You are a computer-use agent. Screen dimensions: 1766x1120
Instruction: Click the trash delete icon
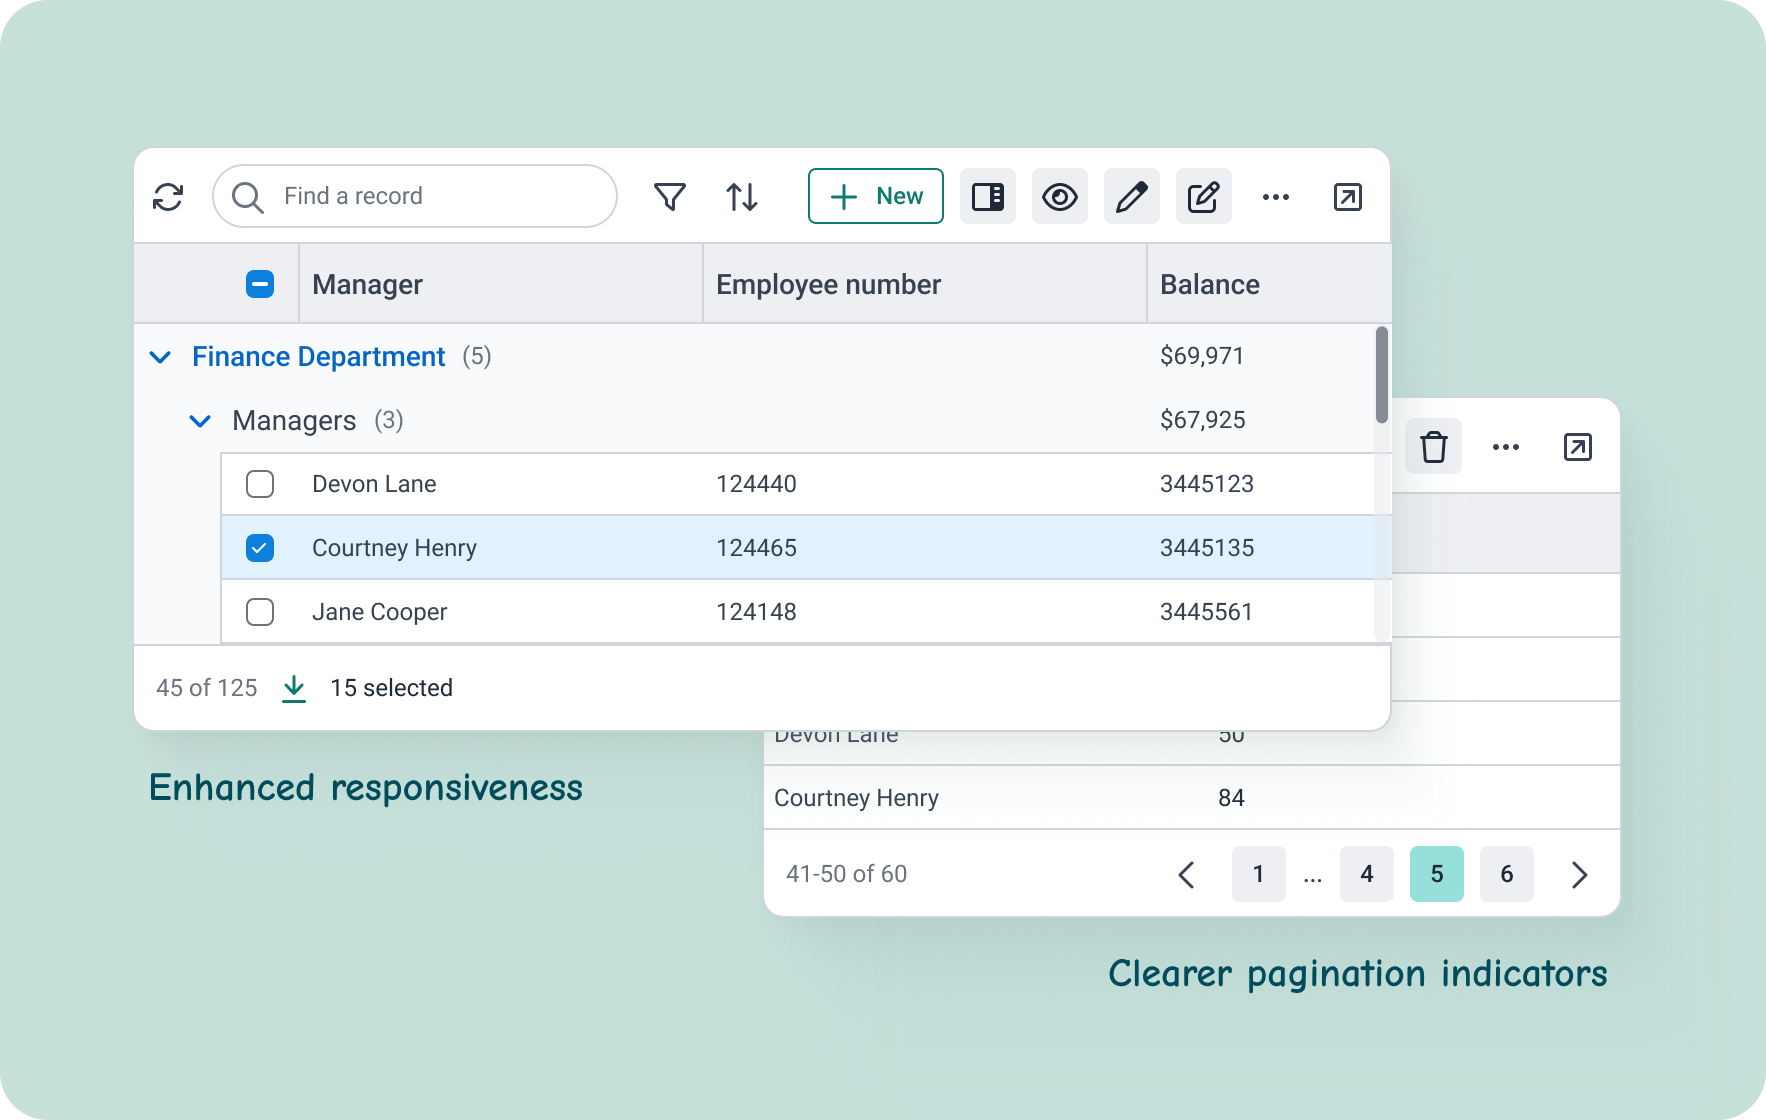click(1433, 447)
